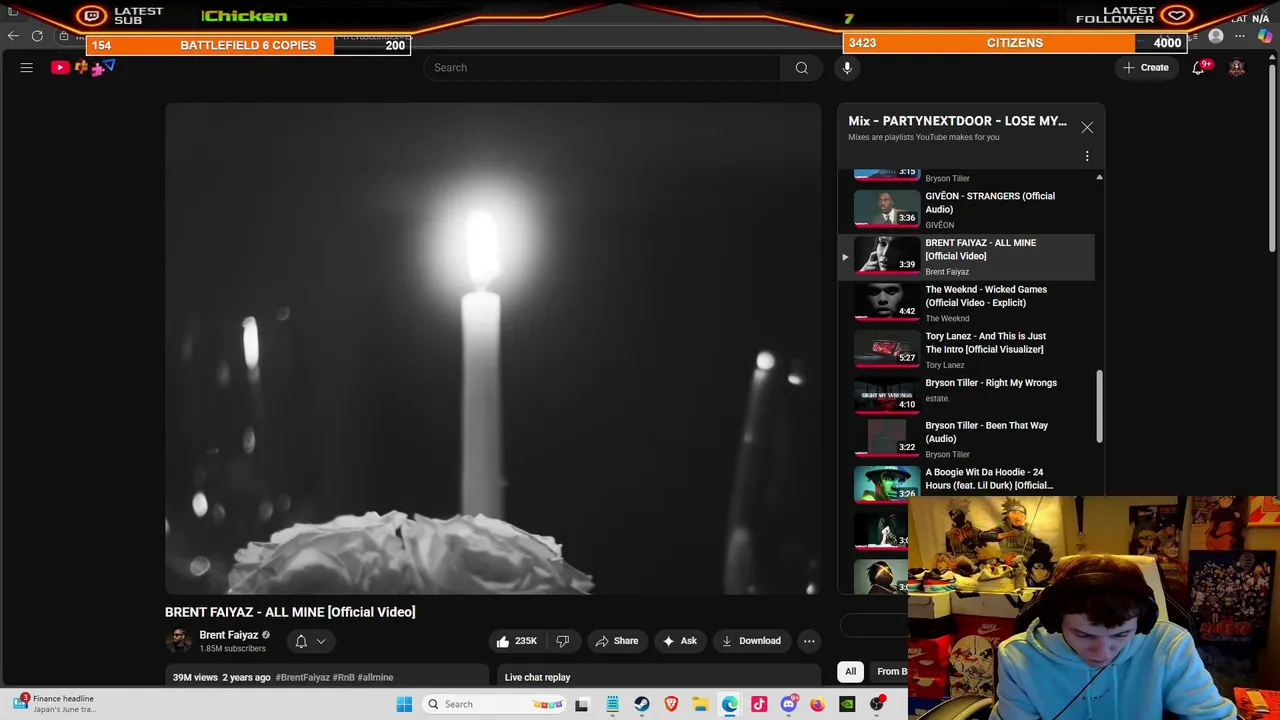This screenshot has width=1280, height=720.
Task: Open Task View on the taskbar
Action: (x=582, y=704)
